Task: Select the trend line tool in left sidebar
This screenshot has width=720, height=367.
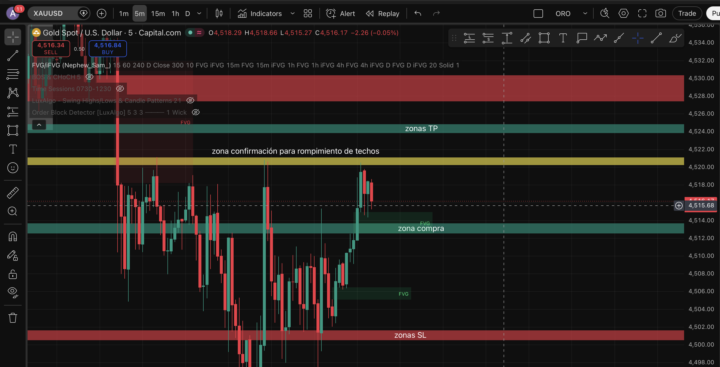Action: tap(13, 56)
